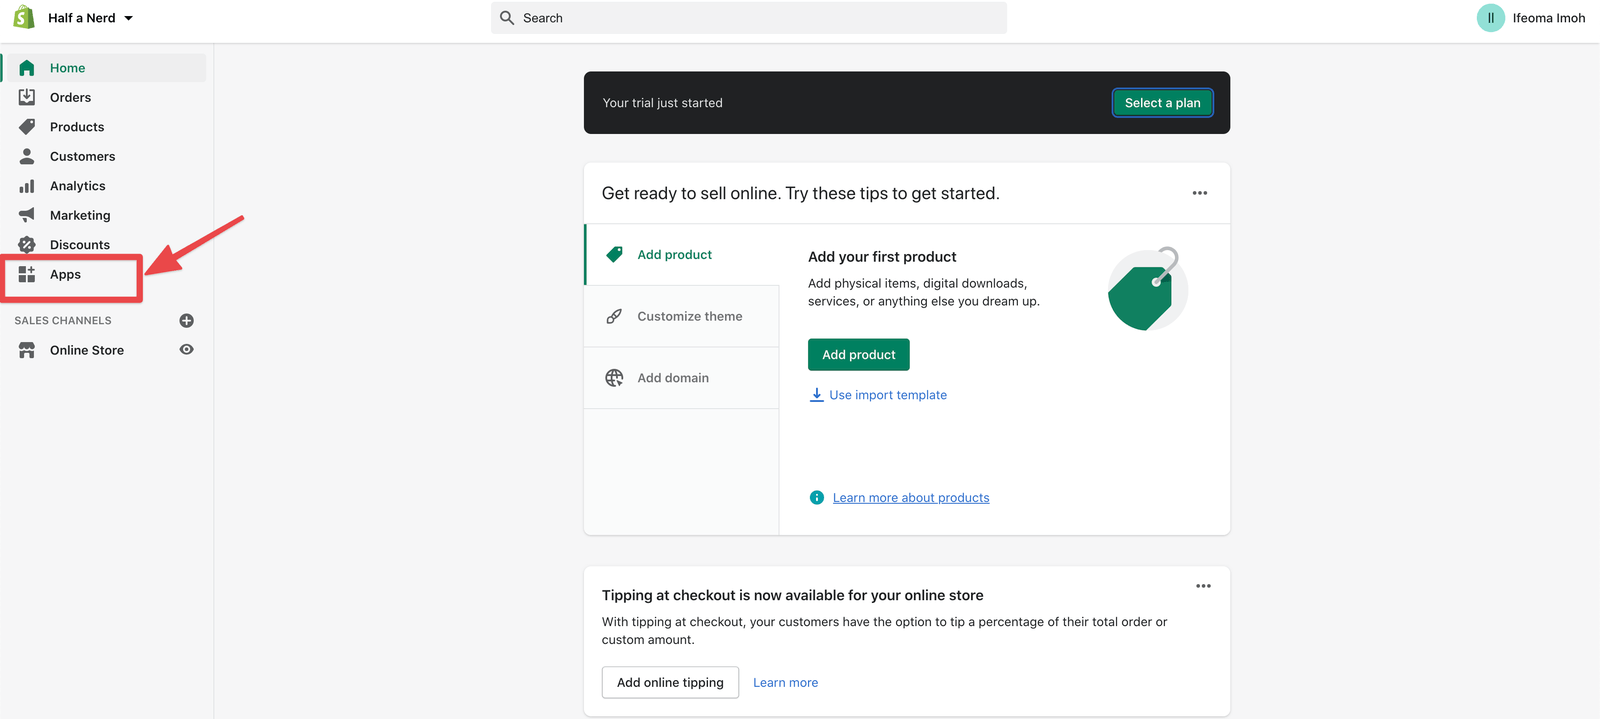Open the Half a Nerd store dropdown
This screenshot has width=1600, height=719.
coord(91,18)
